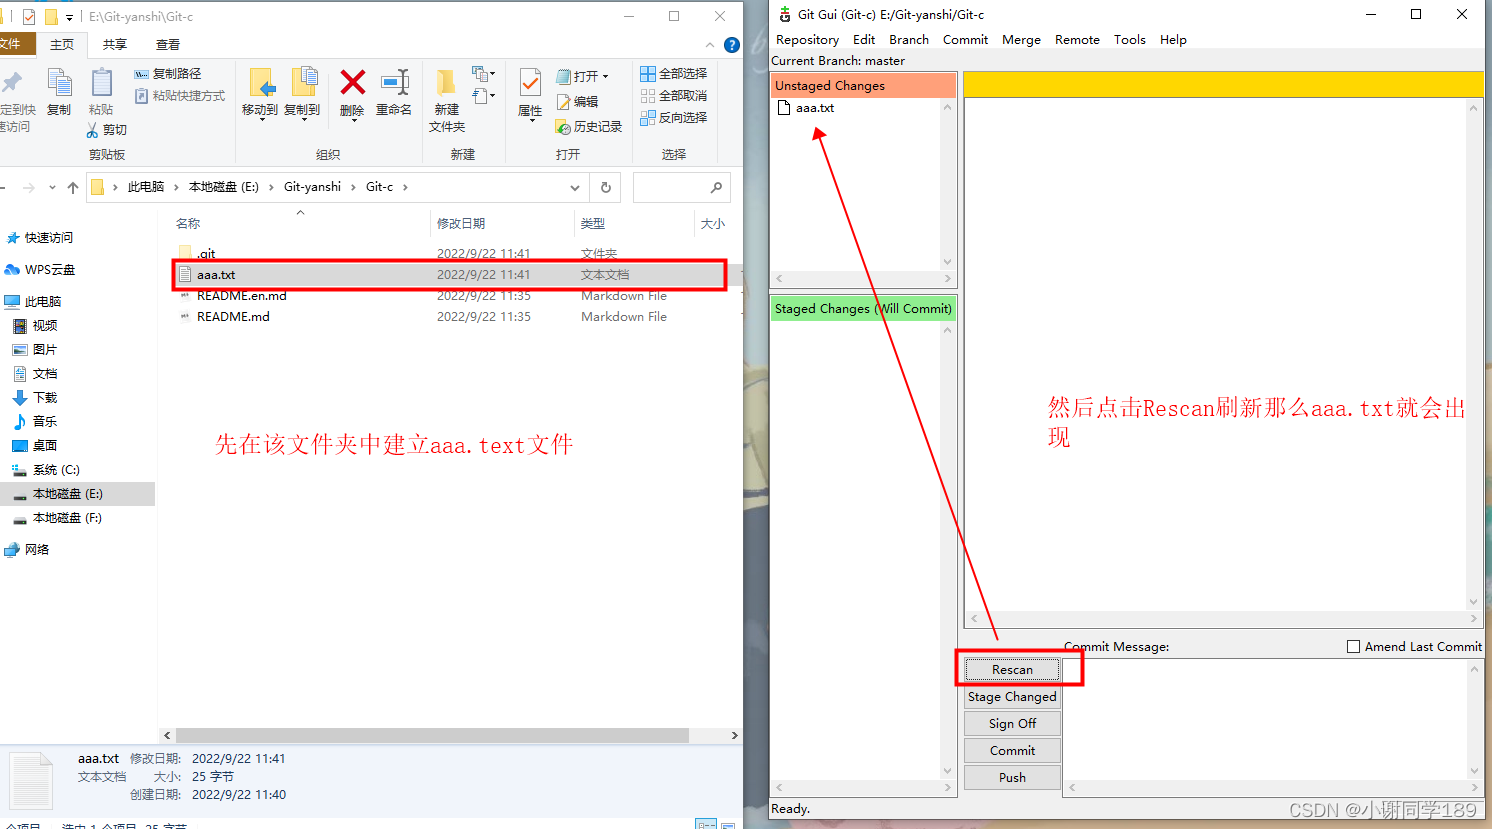Collapse the Explorer ribbon chevron
Screen dimensions: 1492x829
coord(710,45)
